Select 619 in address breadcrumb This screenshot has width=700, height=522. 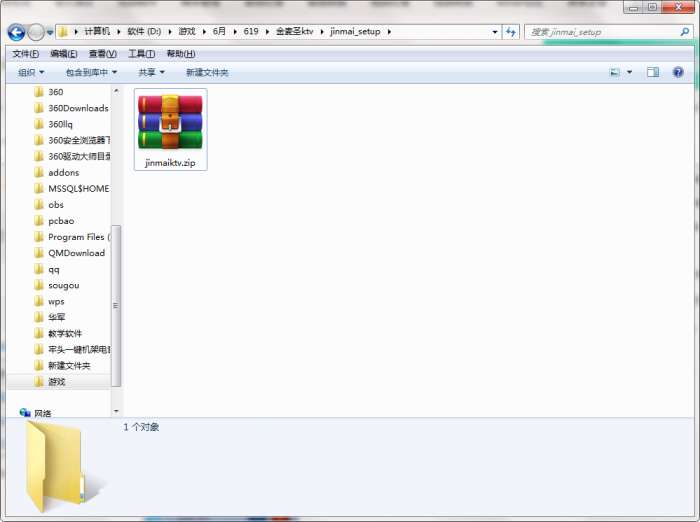[251, 31]
